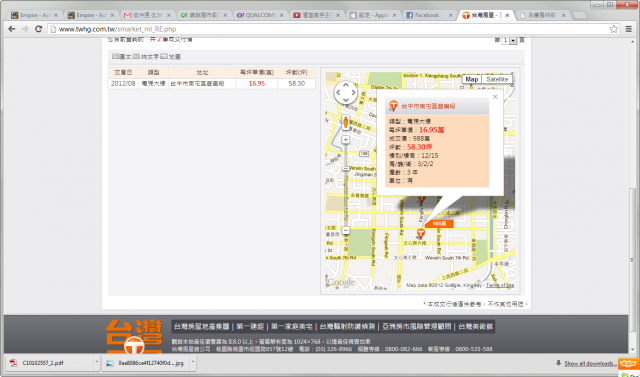
Task: Open the last tab with the blank page icon
Action: [542, 15]
